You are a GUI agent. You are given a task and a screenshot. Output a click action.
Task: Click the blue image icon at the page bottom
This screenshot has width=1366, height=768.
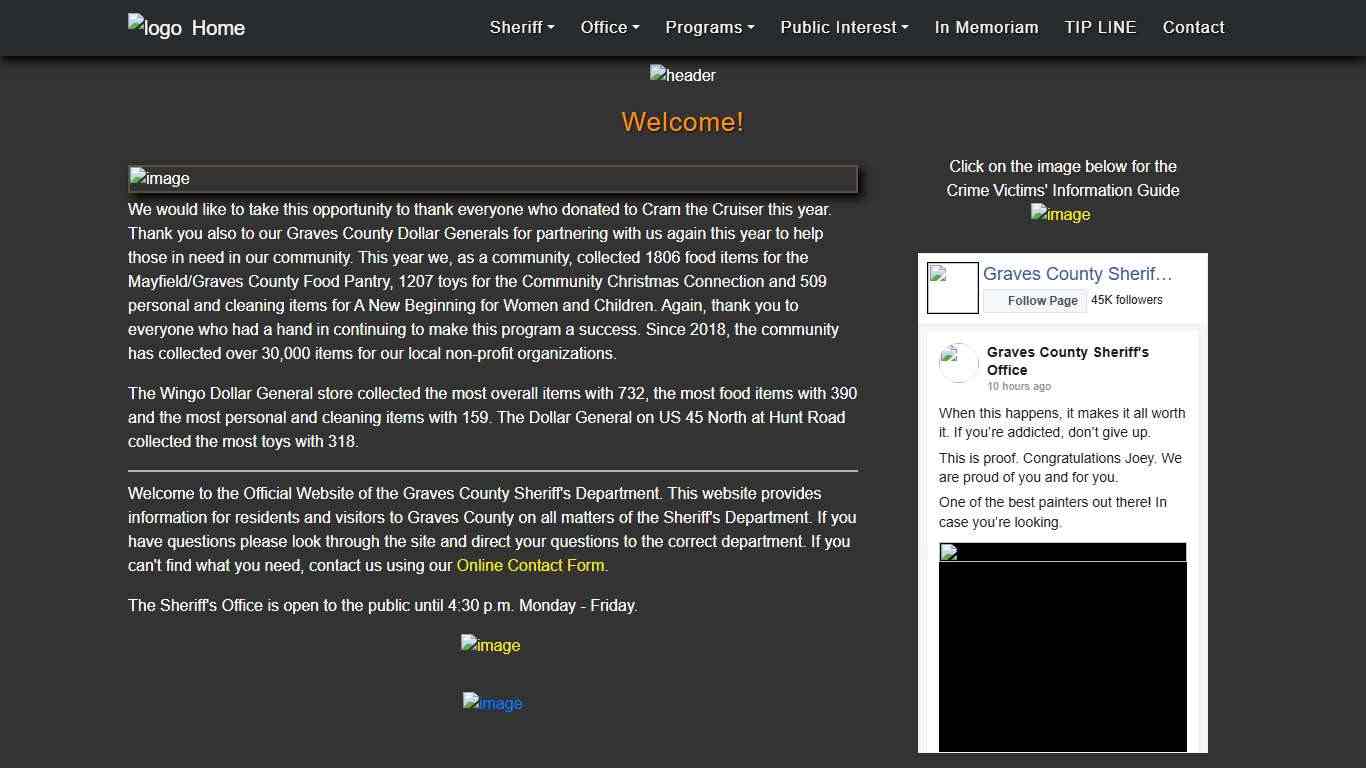coord(492,703)
